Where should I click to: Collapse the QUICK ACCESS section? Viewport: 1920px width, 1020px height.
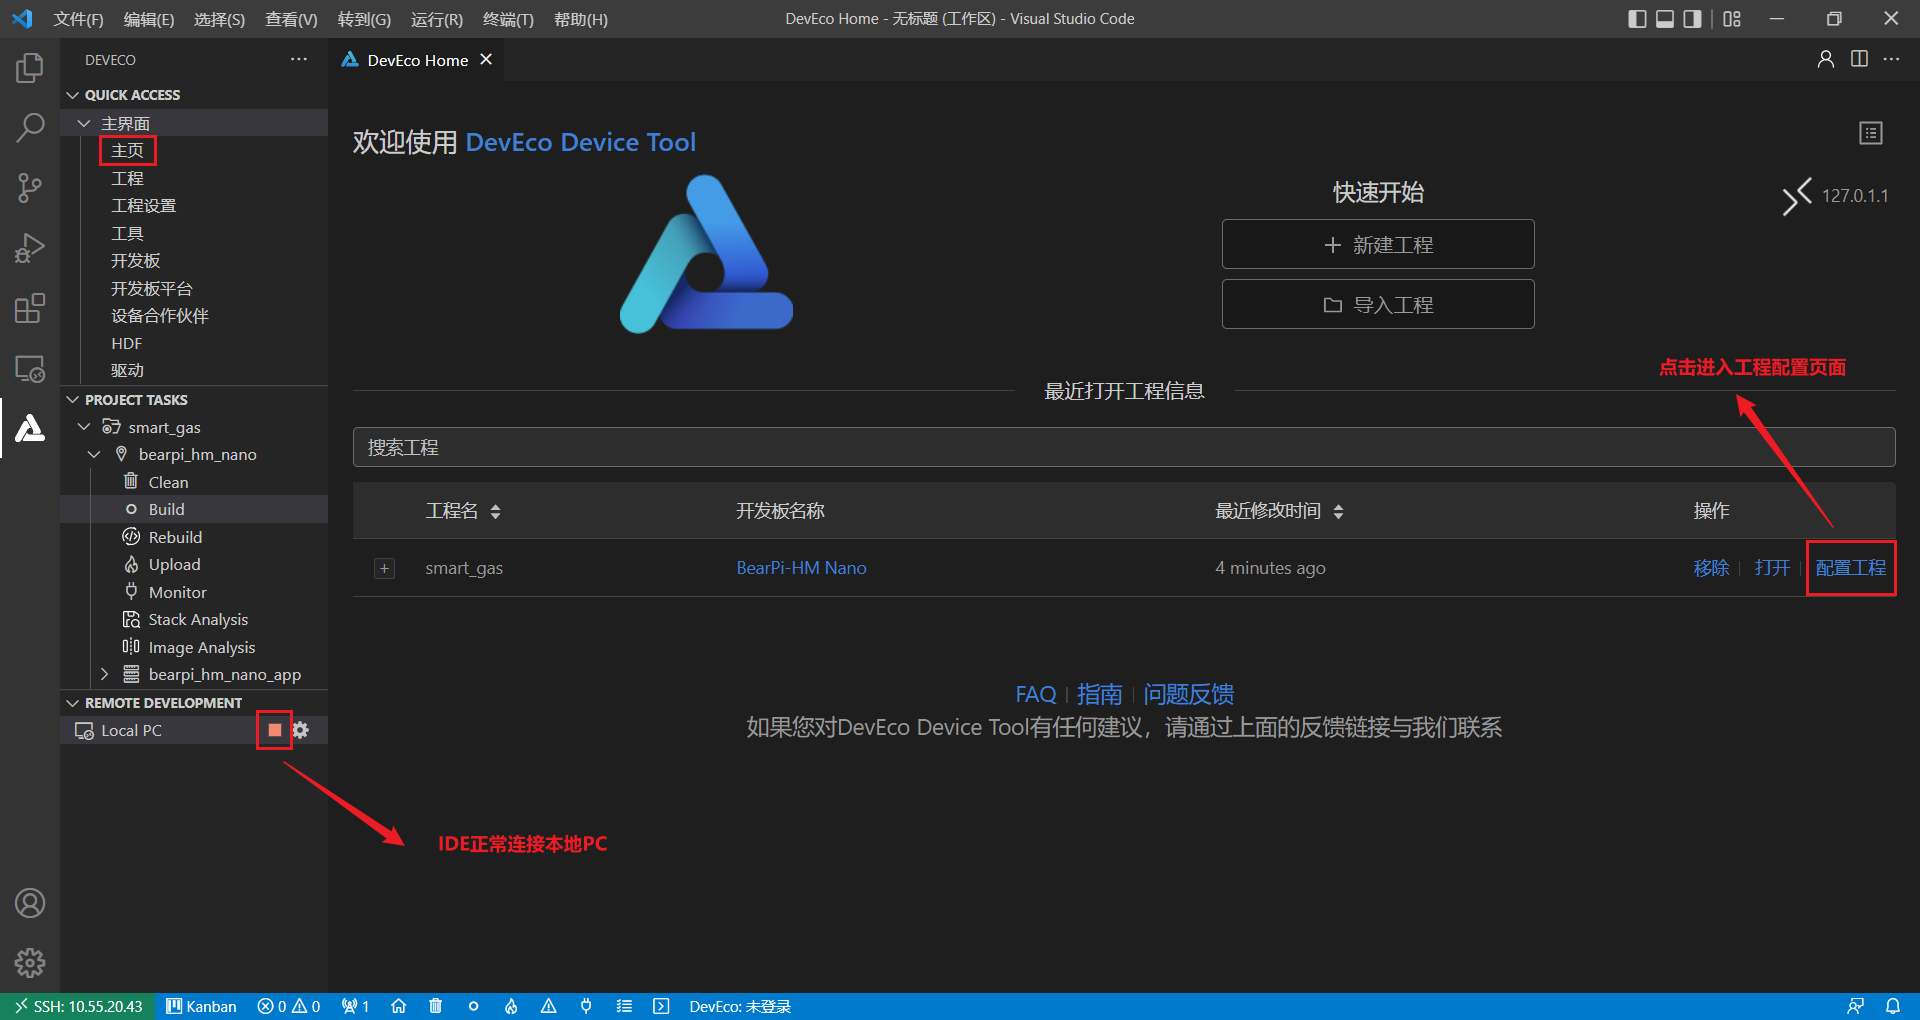(73, 95)
